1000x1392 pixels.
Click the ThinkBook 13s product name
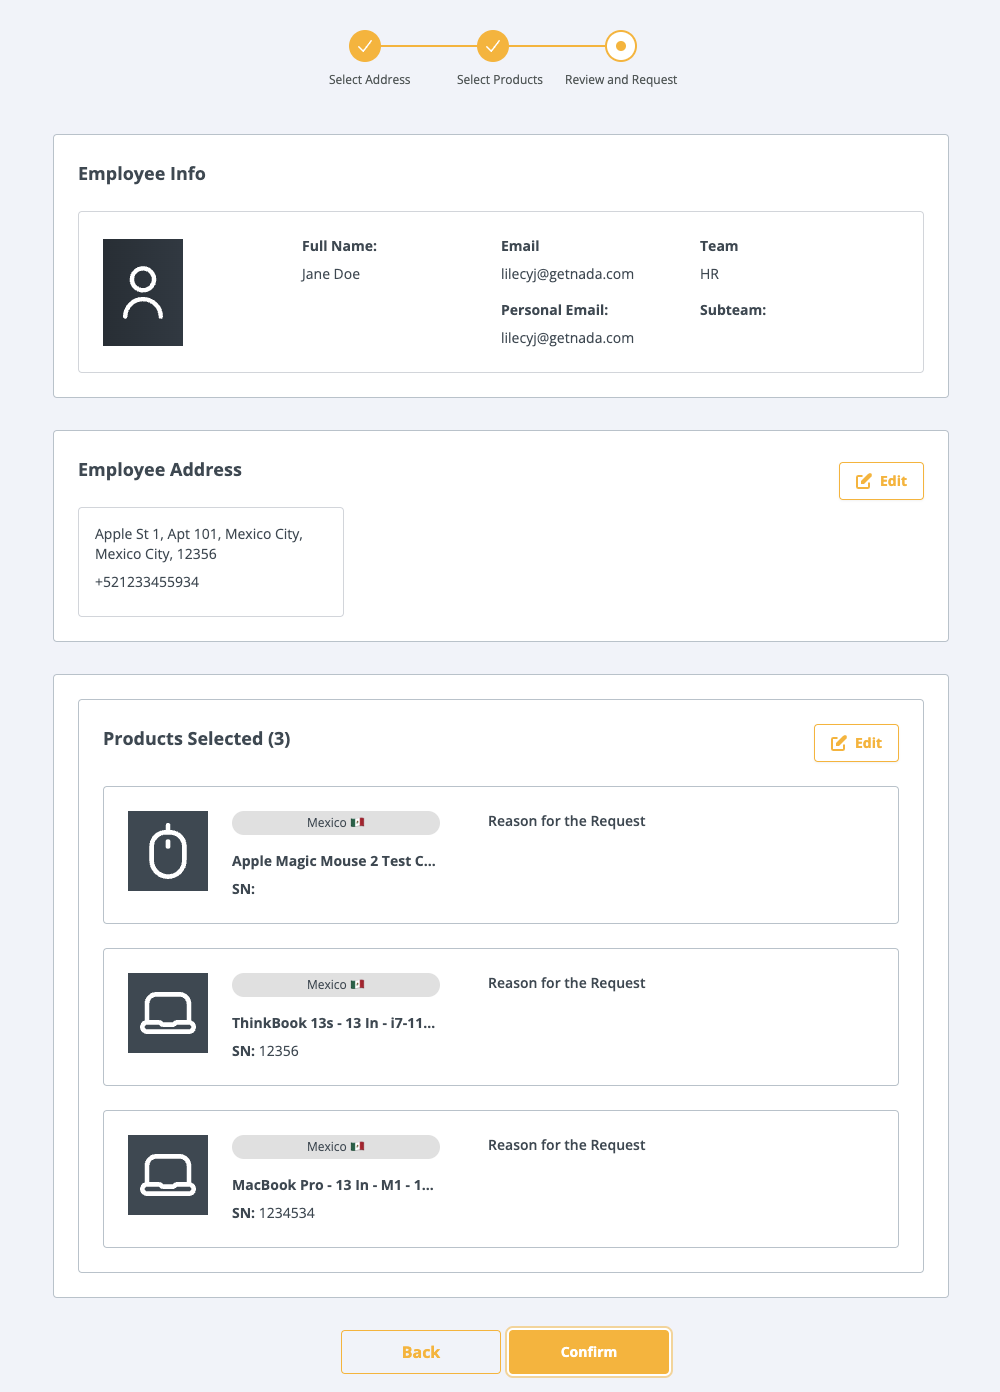point(333,1023)
